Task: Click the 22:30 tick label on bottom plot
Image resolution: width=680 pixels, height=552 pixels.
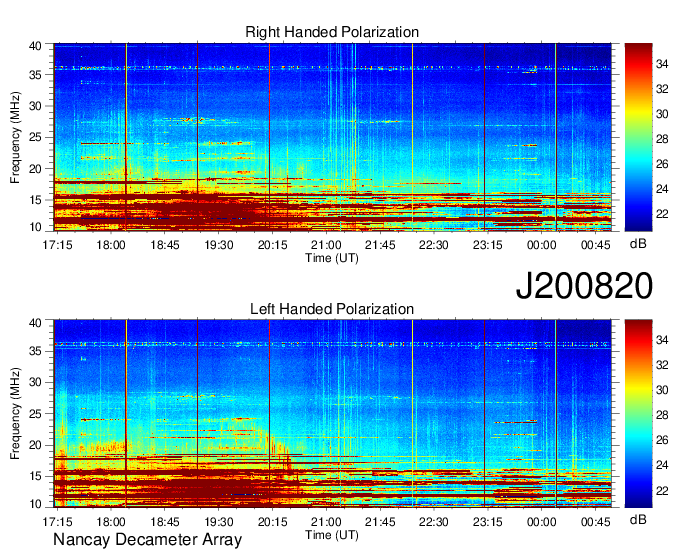Action: 434,522
